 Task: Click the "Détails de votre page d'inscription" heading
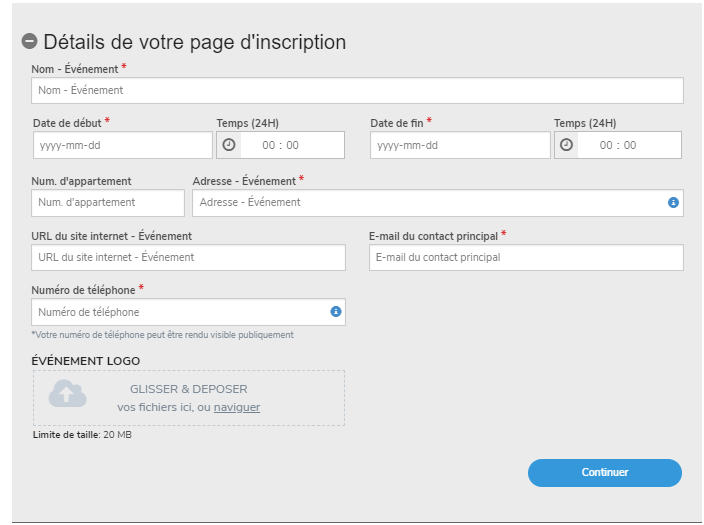tap(195, 42)
